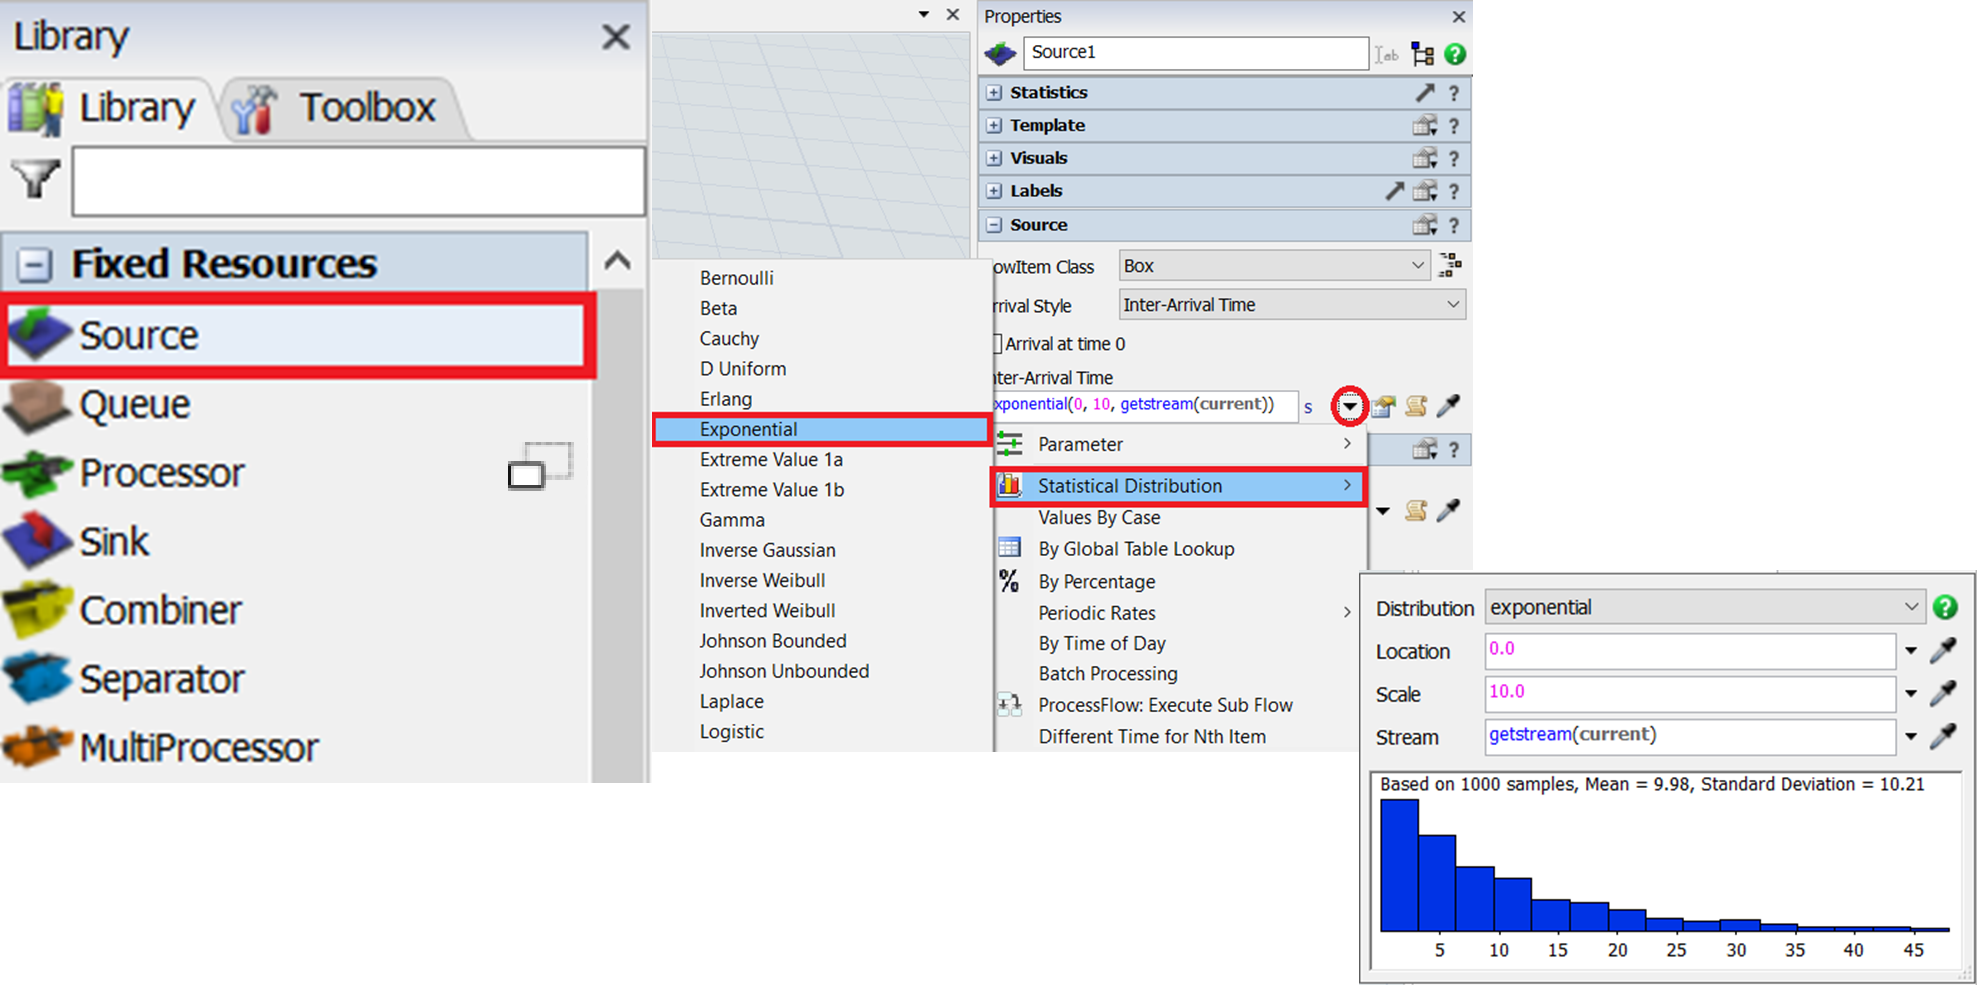Click the Scale value field

tap(1688, 692)
